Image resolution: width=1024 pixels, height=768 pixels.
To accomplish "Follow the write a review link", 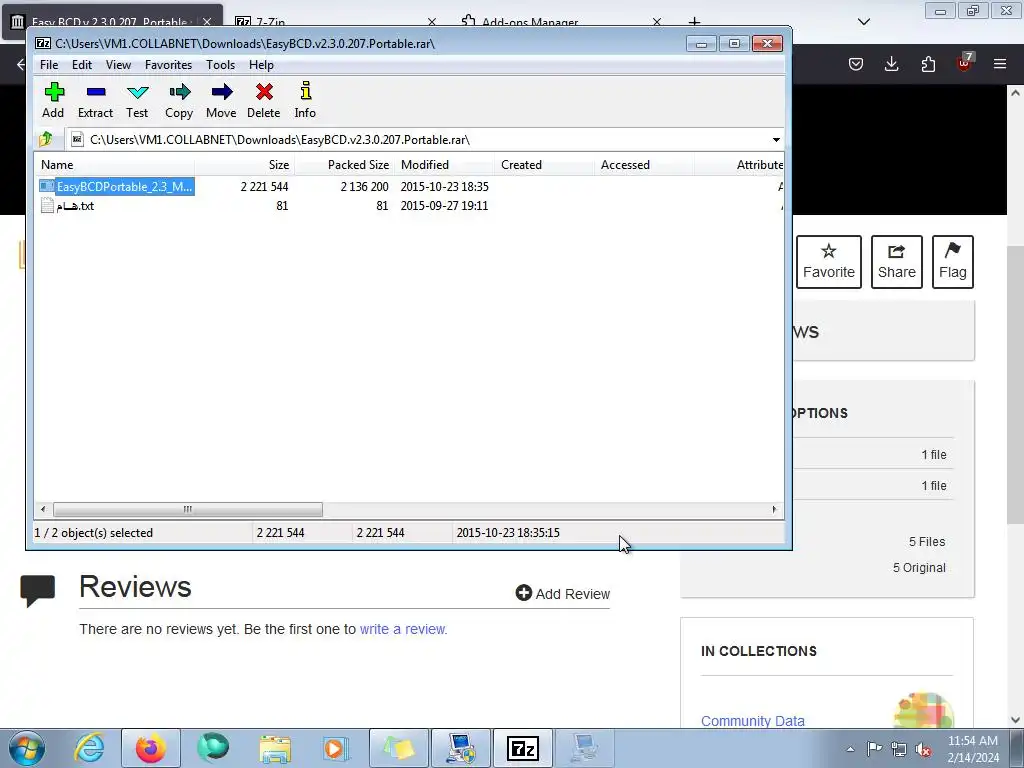I will [402, 629].
